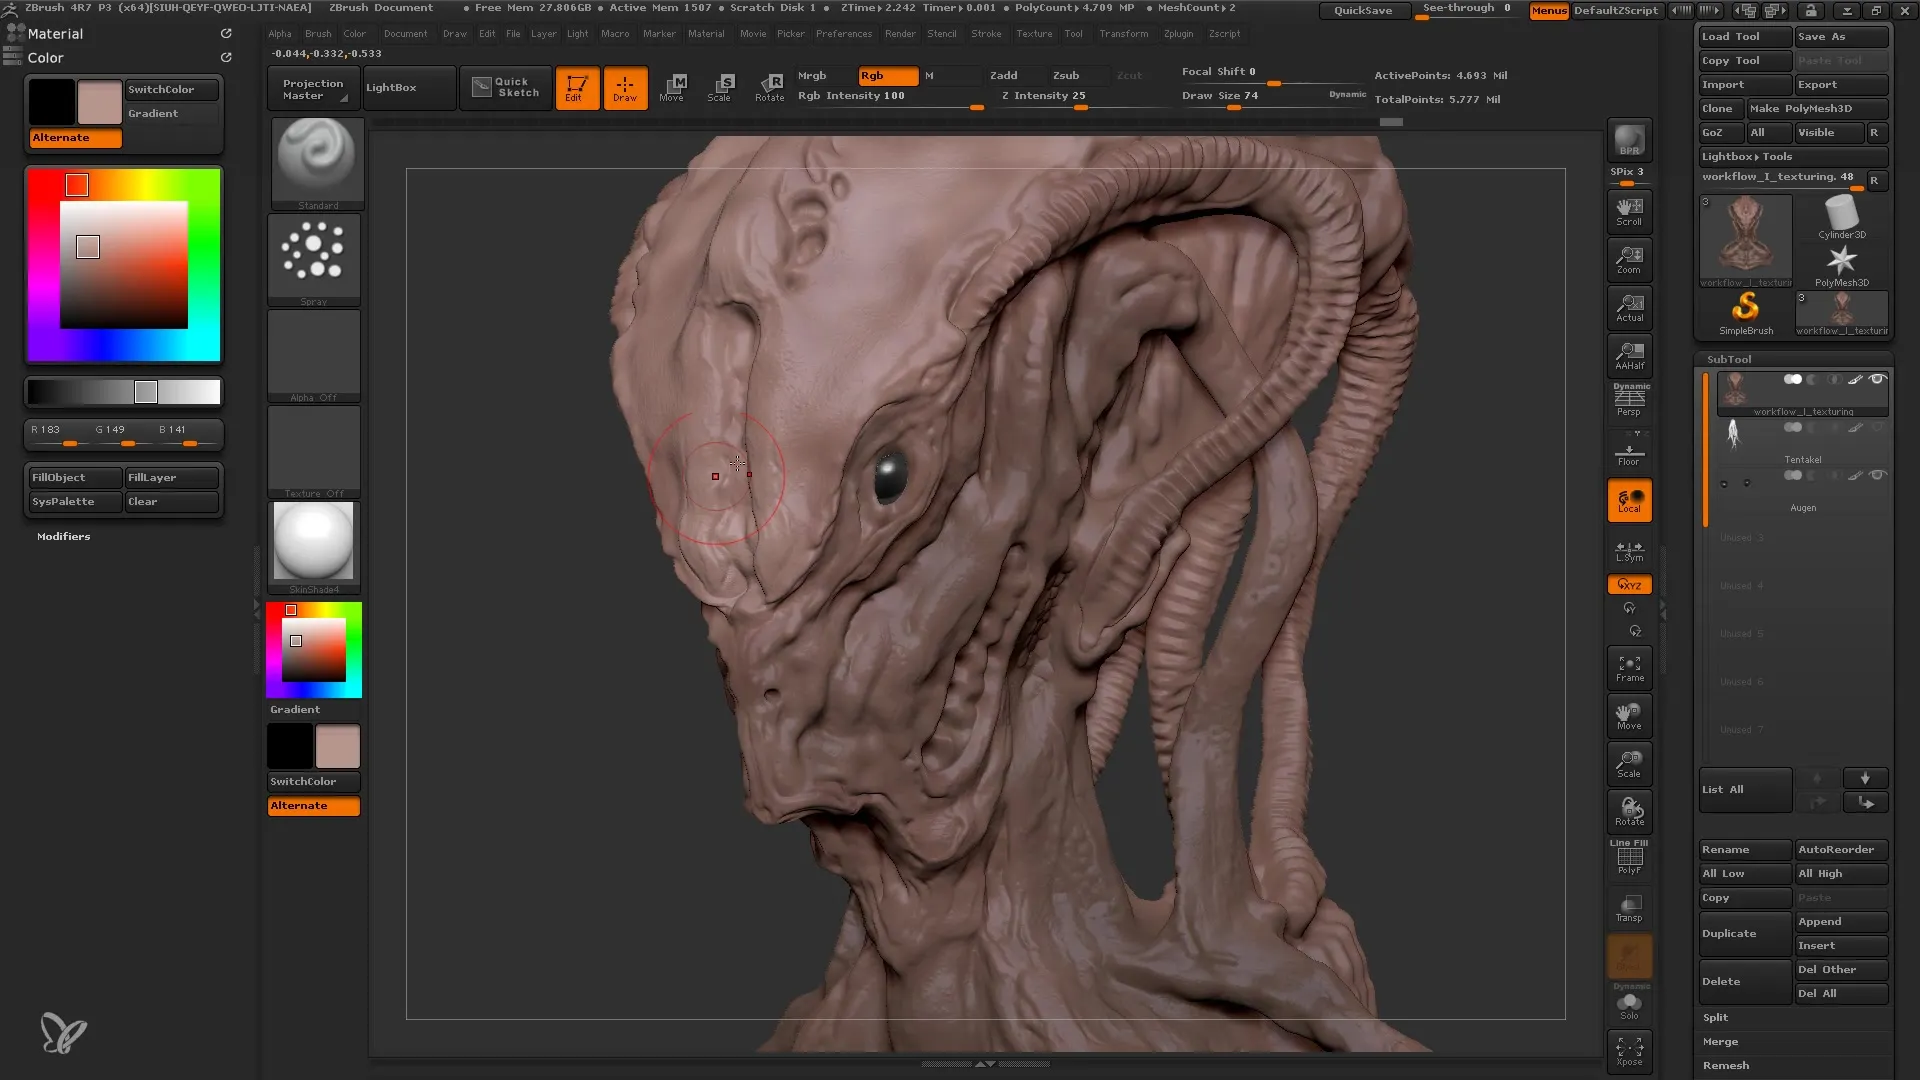The height and width of the screenshot is (1080, 1920).
Task: Expand the Modifiers section panel
Action: [x=62, y=535]
